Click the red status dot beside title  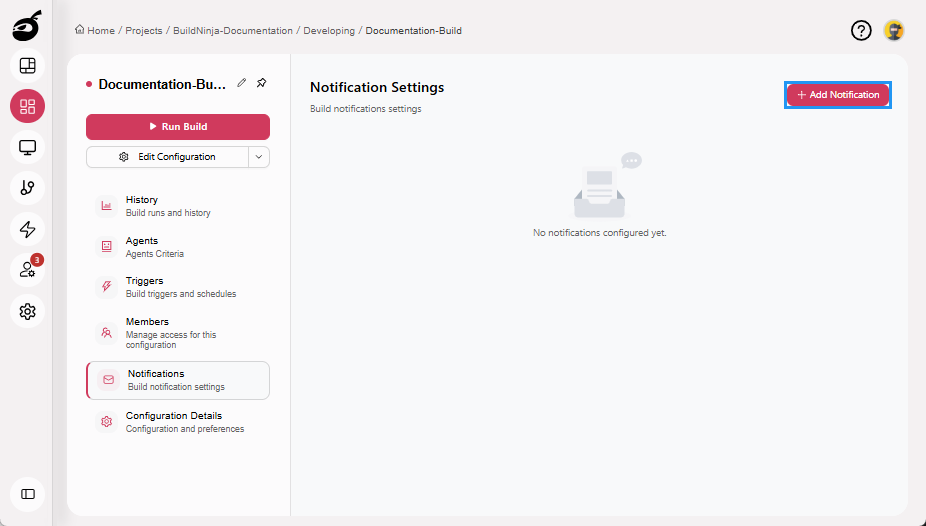coord(89,84)
